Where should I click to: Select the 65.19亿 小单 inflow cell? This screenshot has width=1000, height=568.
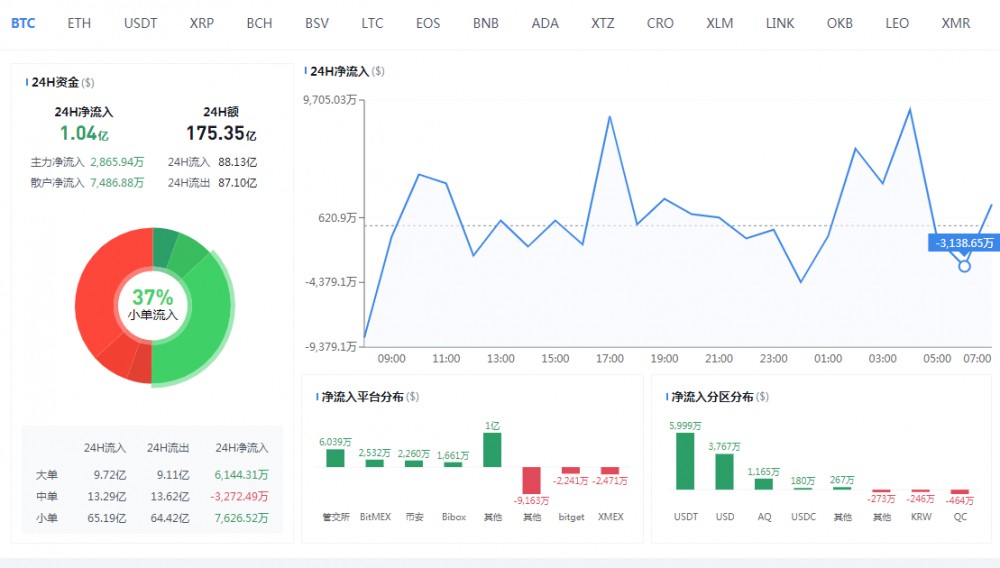[x=107, y=518]
